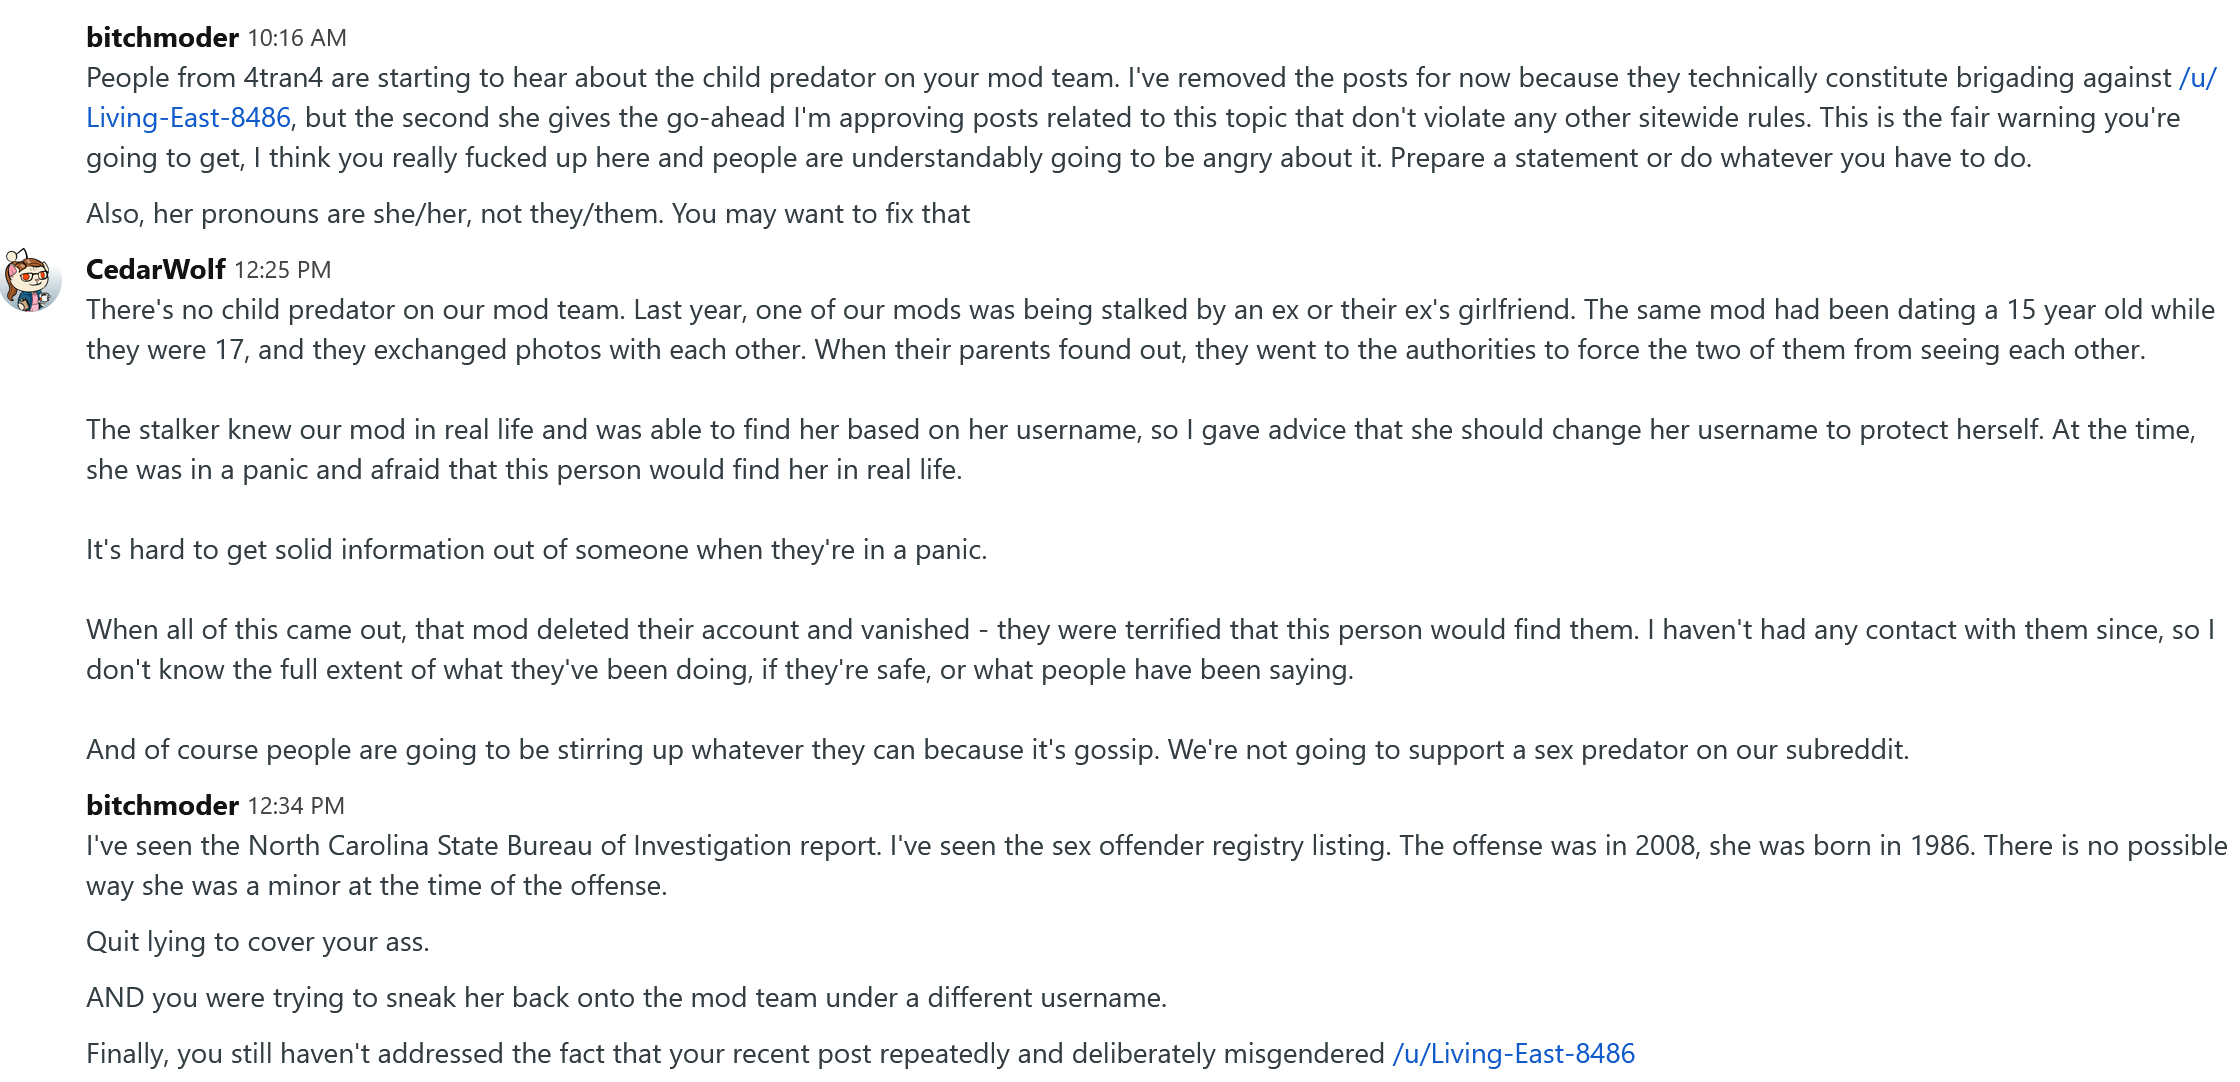Open the CedarWolf username link
2240x1082 pixels.
point(156,270)
